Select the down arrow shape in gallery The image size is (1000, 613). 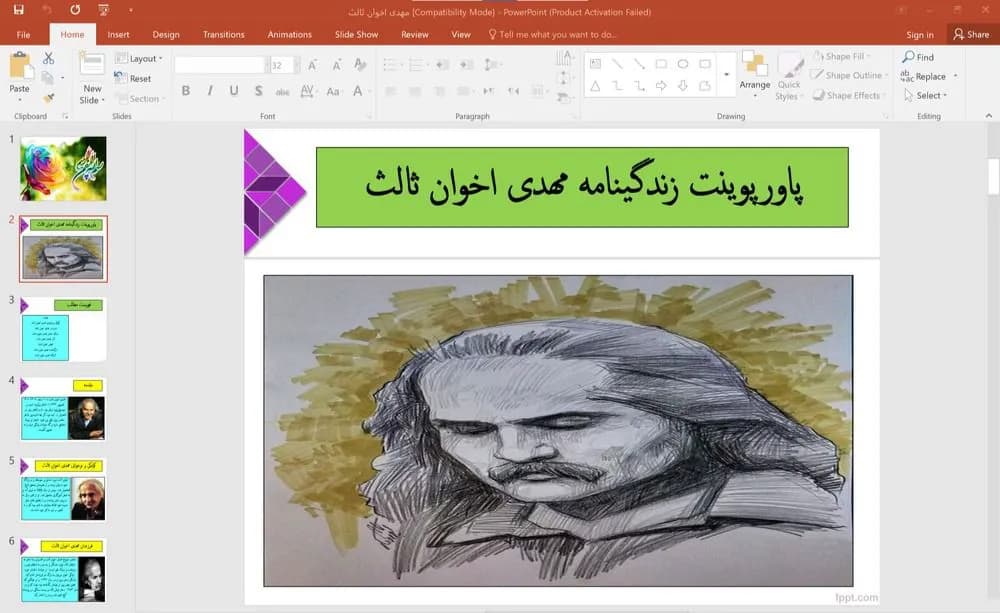[x=683, y=85]
